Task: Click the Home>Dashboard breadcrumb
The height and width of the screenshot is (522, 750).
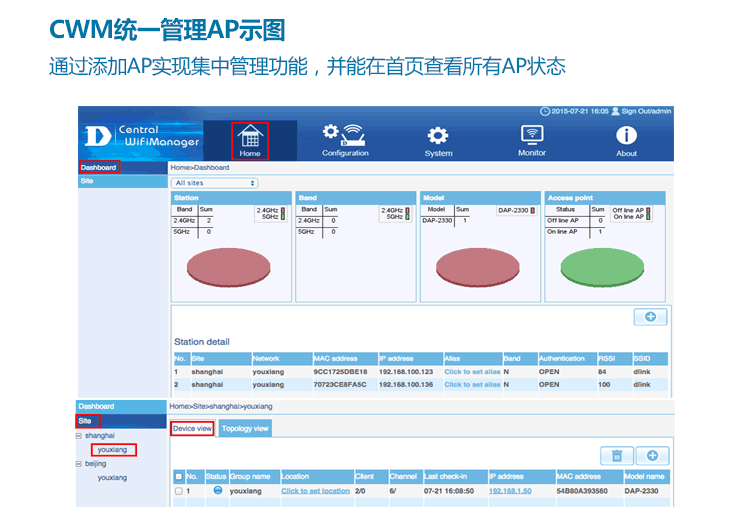Action: point(200,167)
